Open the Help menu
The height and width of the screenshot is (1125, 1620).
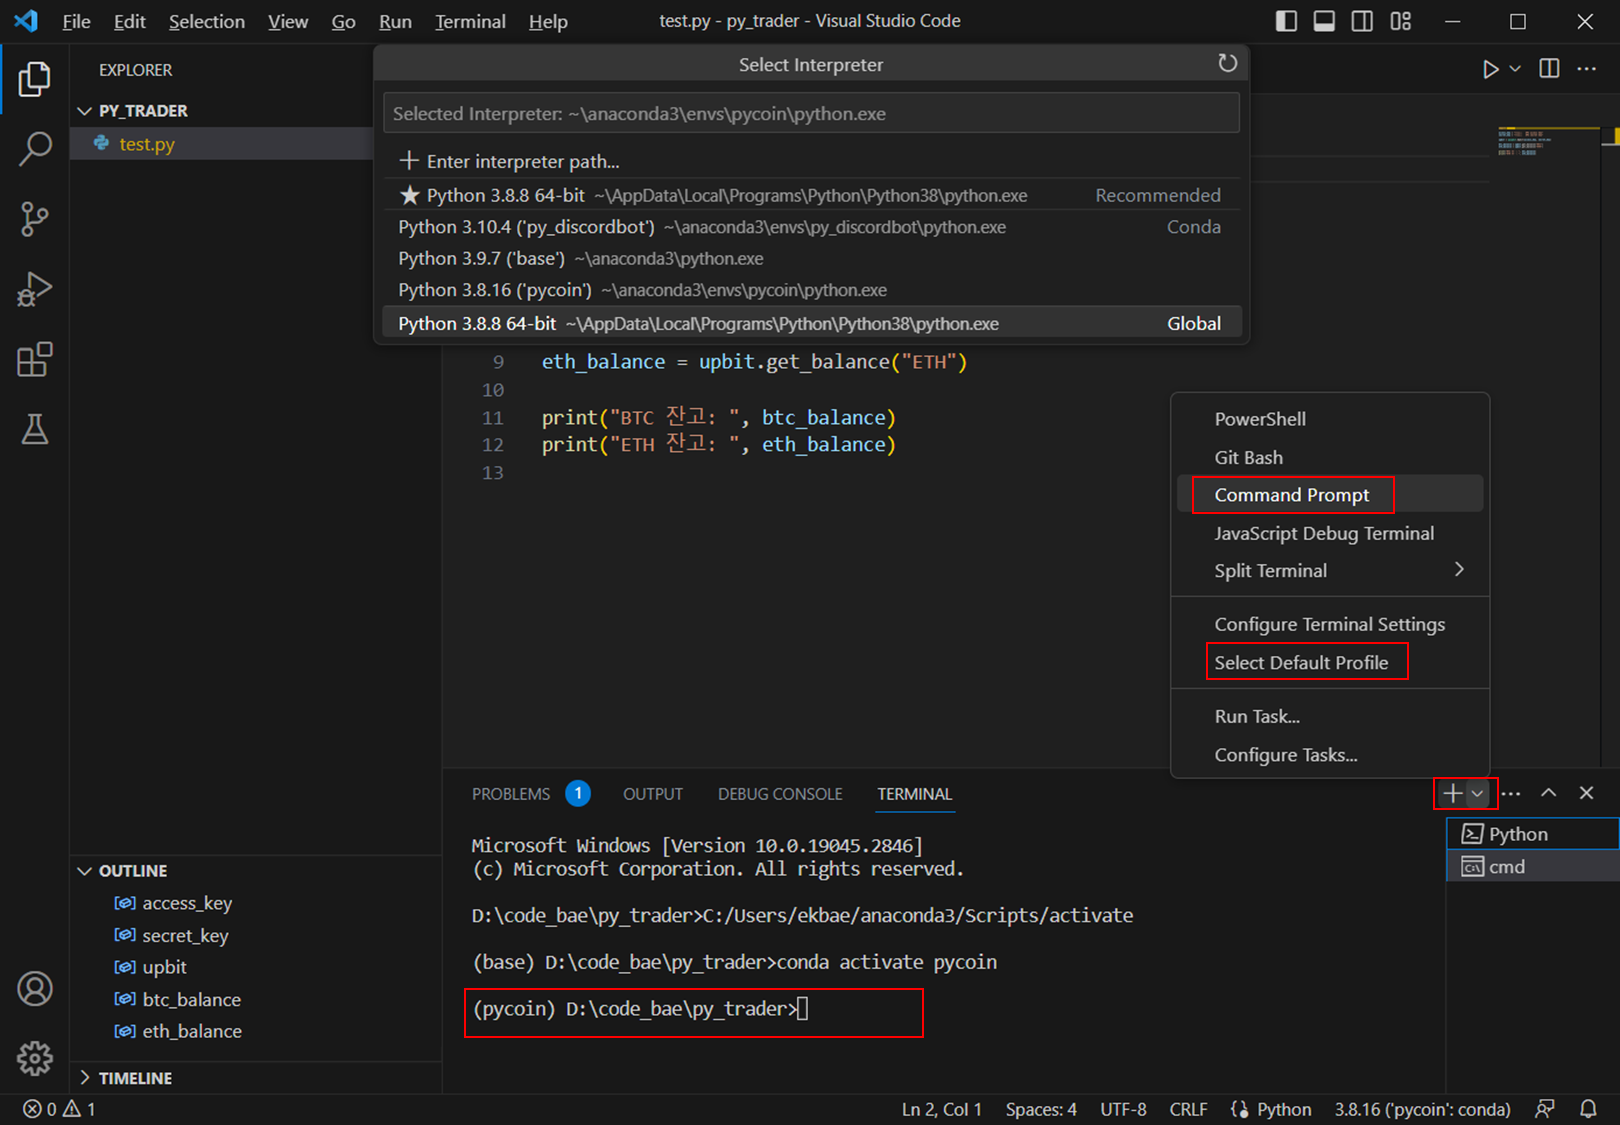pyautogui.click(x=548, y=21)
